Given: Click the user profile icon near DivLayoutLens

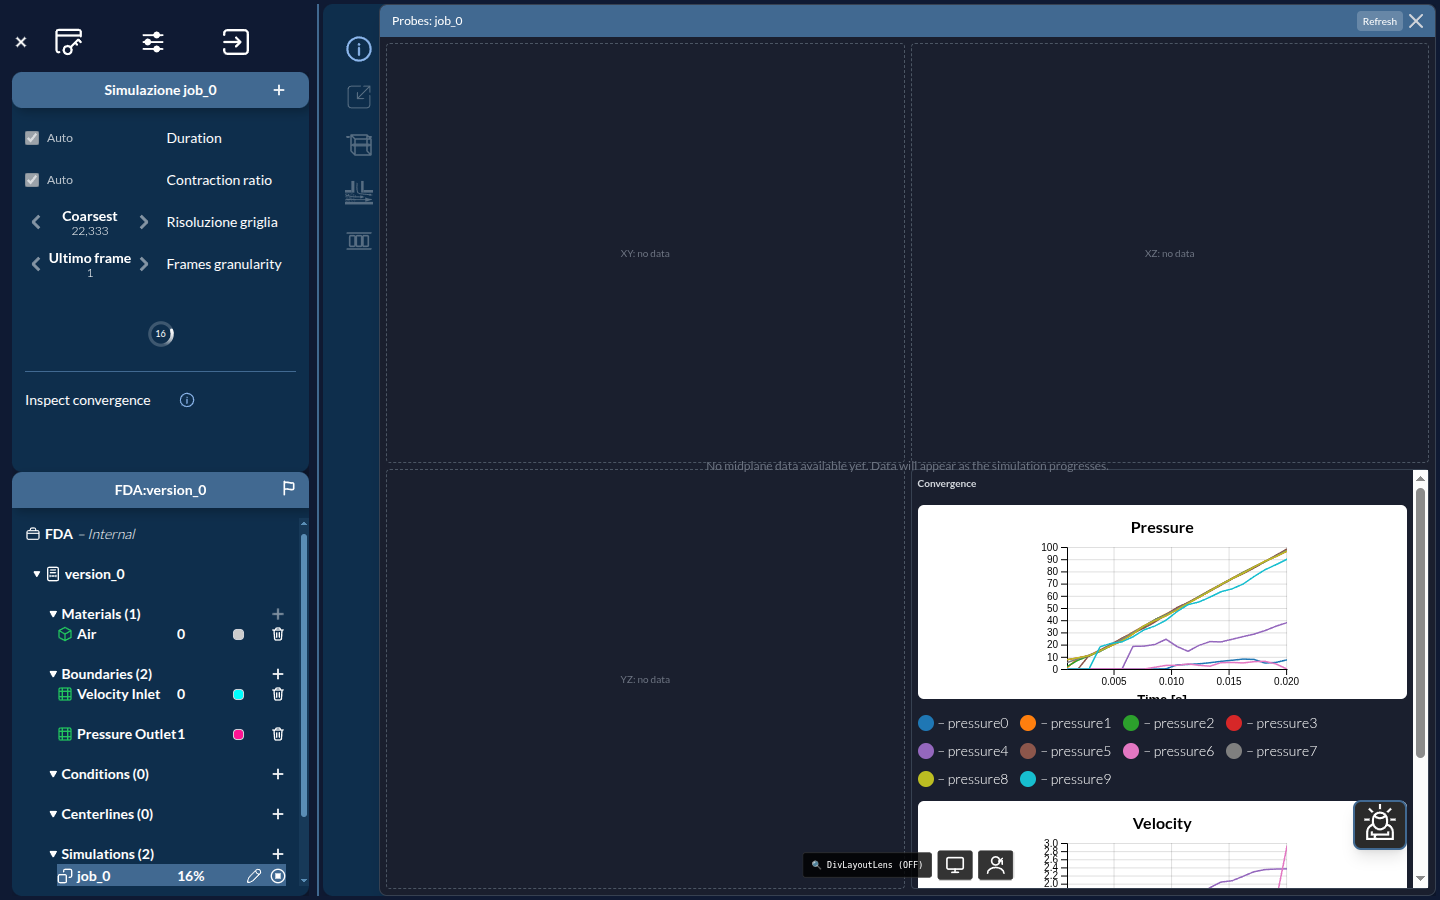Looking at the screenshot, I should 996,865.
